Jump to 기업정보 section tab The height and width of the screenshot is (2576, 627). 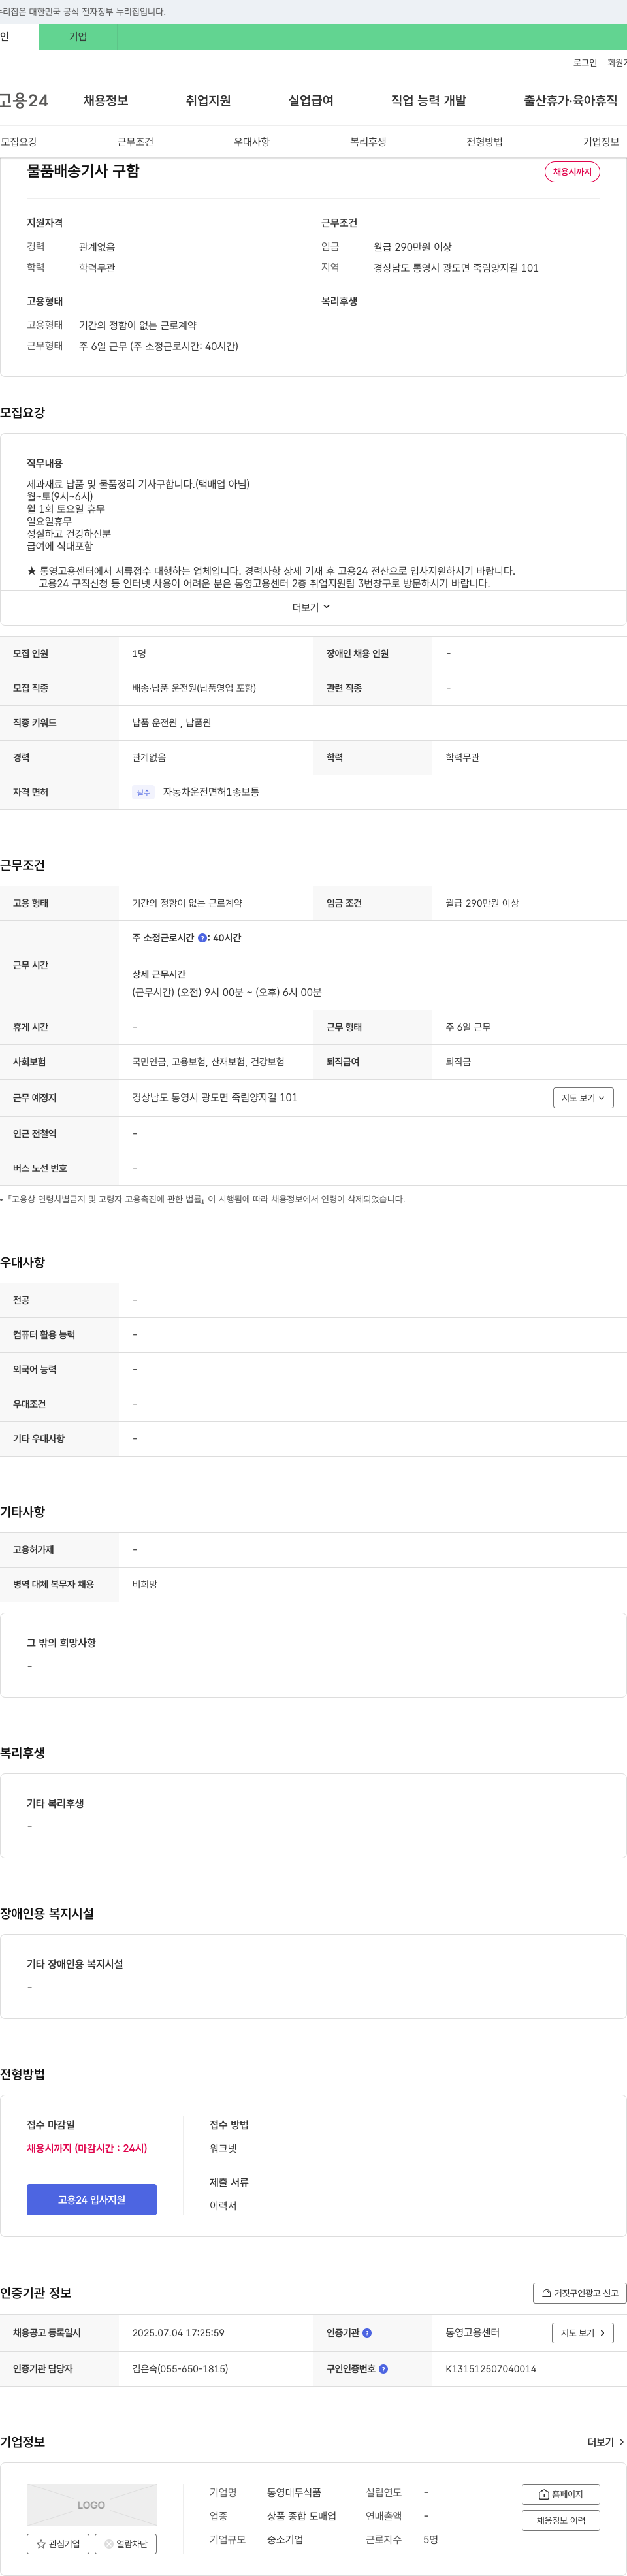601,142
